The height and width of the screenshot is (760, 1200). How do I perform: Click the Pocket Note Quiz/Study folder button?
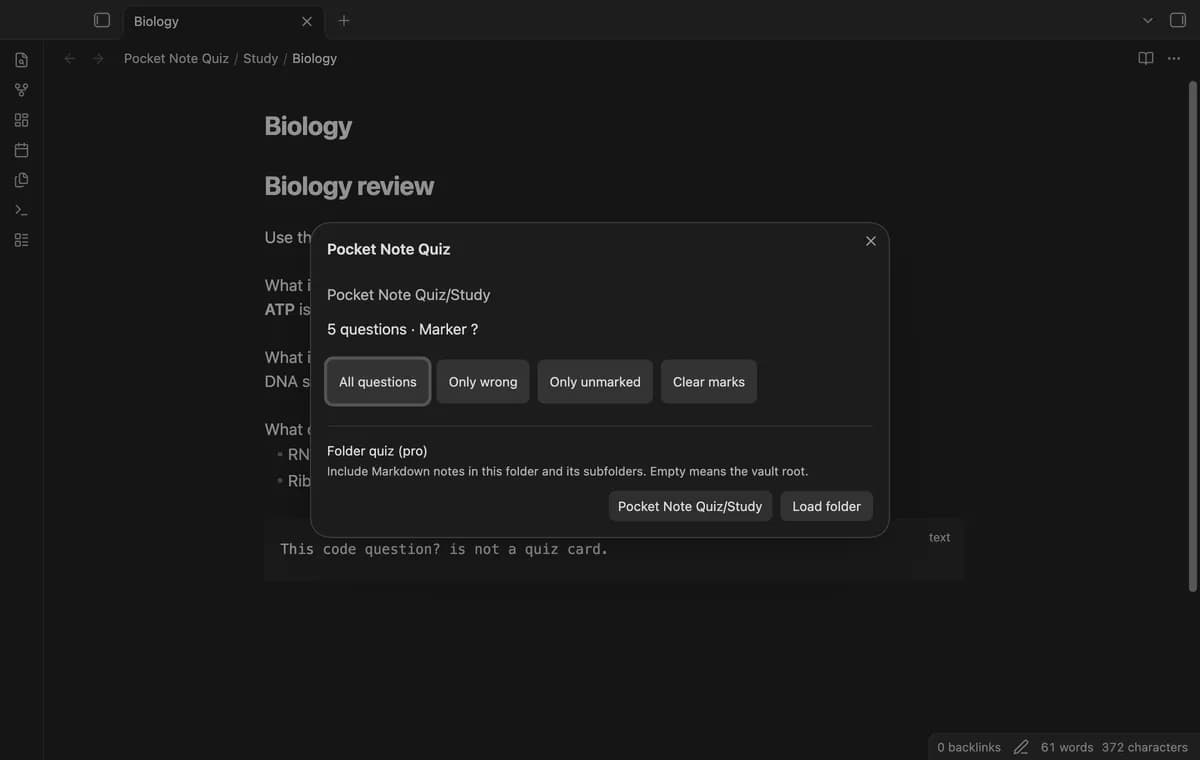pyautogui.click(x=690, y=506)
